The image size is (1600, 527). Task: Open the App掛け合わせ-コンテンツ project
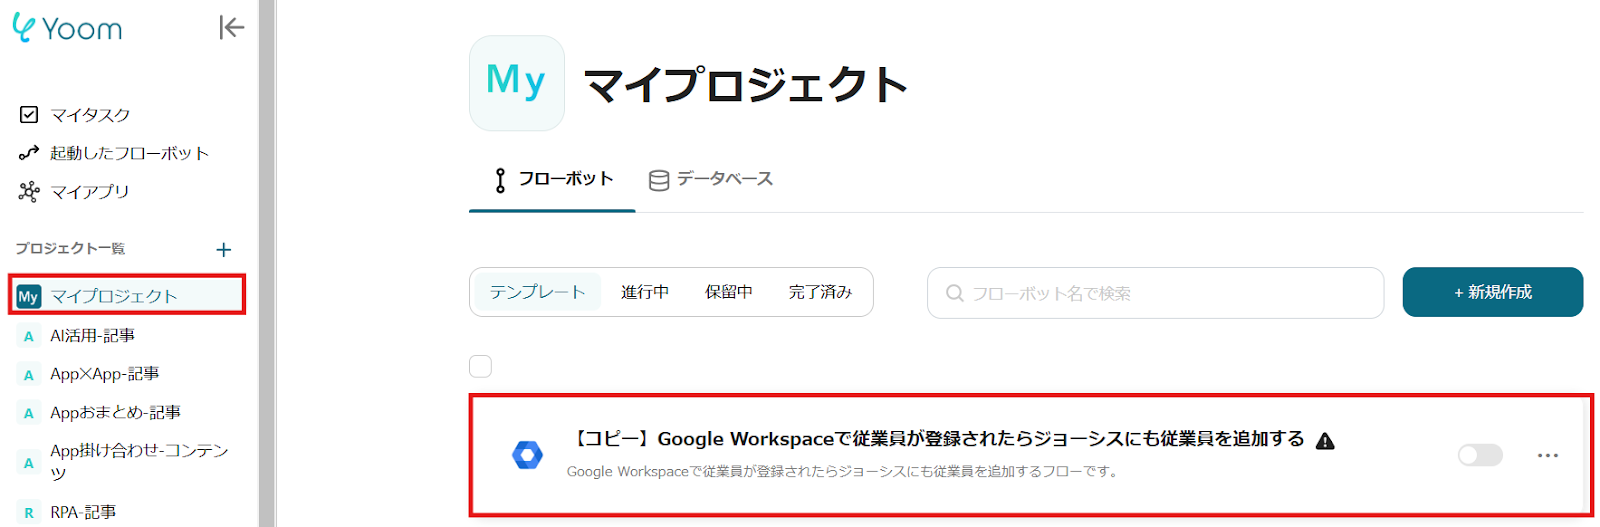tap(139, 461)
